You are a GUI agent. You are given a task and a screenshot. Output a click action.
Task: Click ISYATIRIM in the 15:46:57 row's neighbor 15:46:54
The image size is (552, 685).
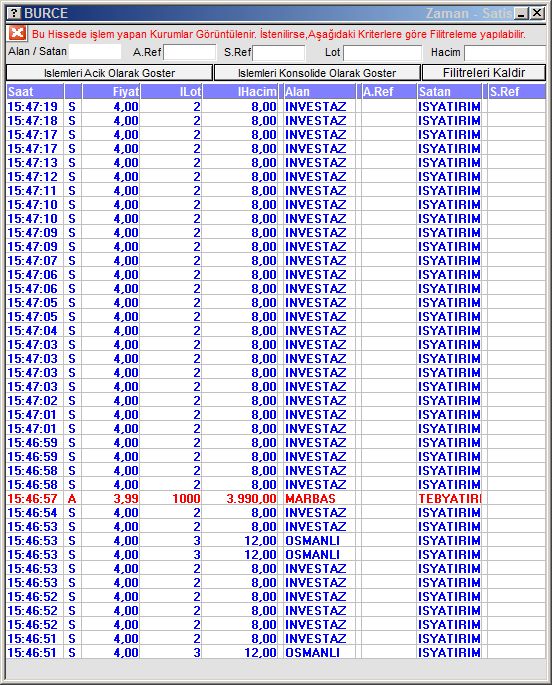tap(449, 512)
